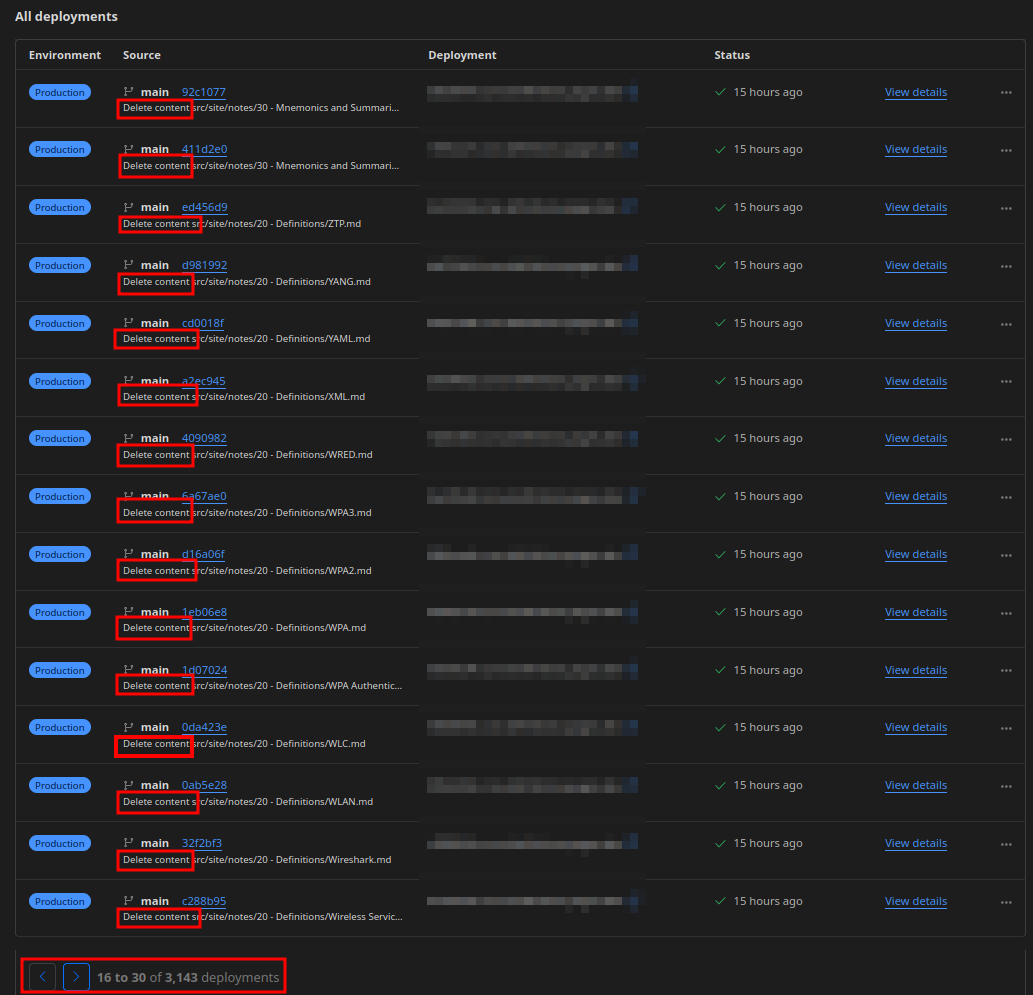Open the ellipsis menu for the c288b95 deployment
The image size is (1033, 995).
pyautogui.click(x=1006, y=901)
